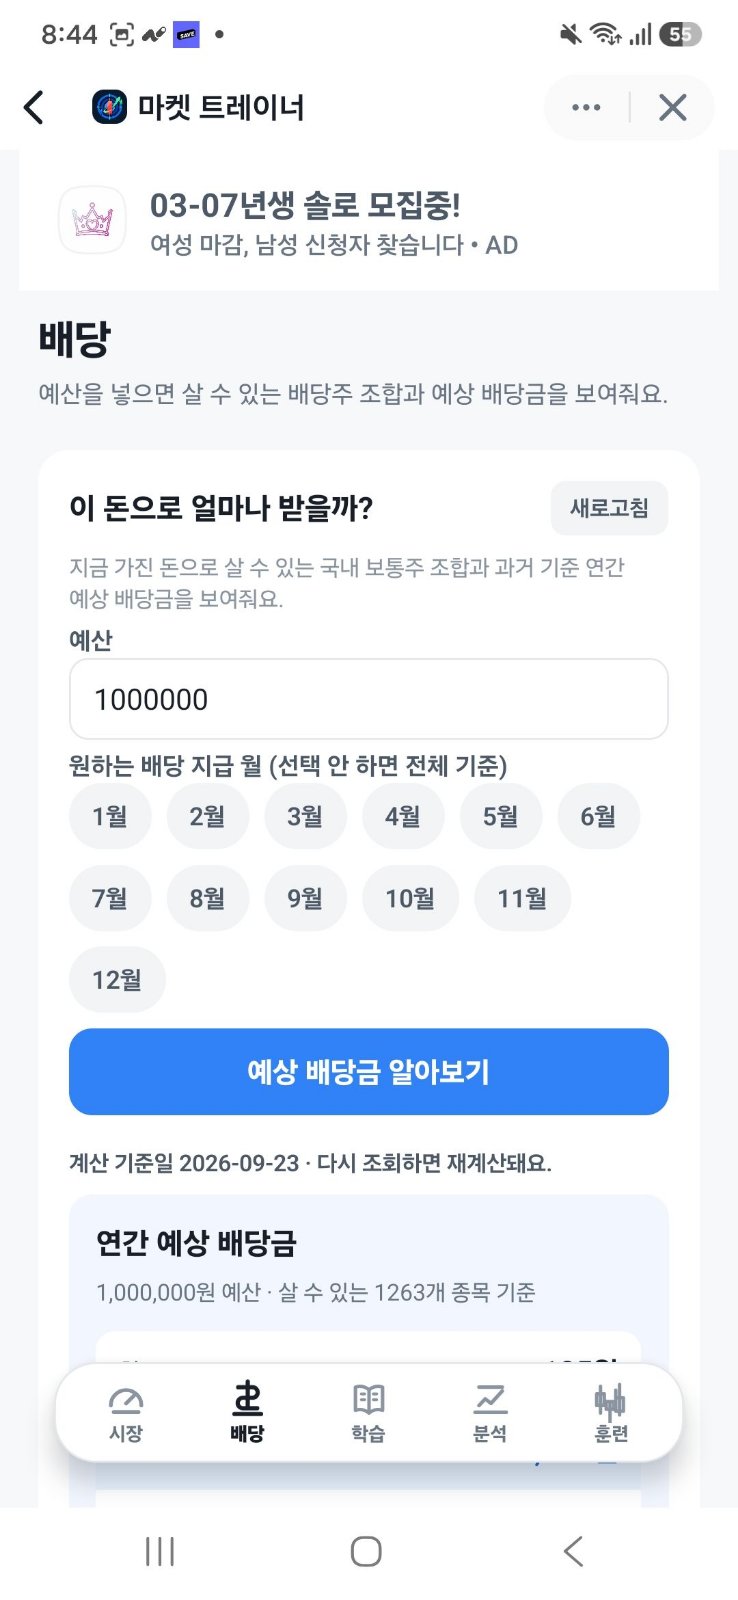
Task: Open the 시장 tab in bottom navigation
Action: 126,1414
